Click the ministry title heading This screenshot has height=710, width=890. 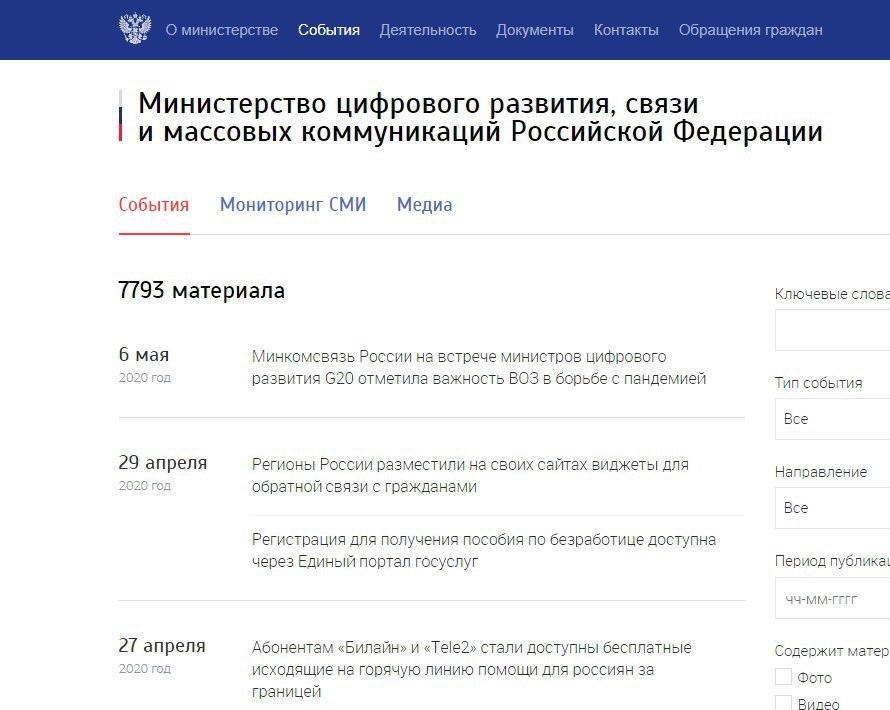coord(480,117)
